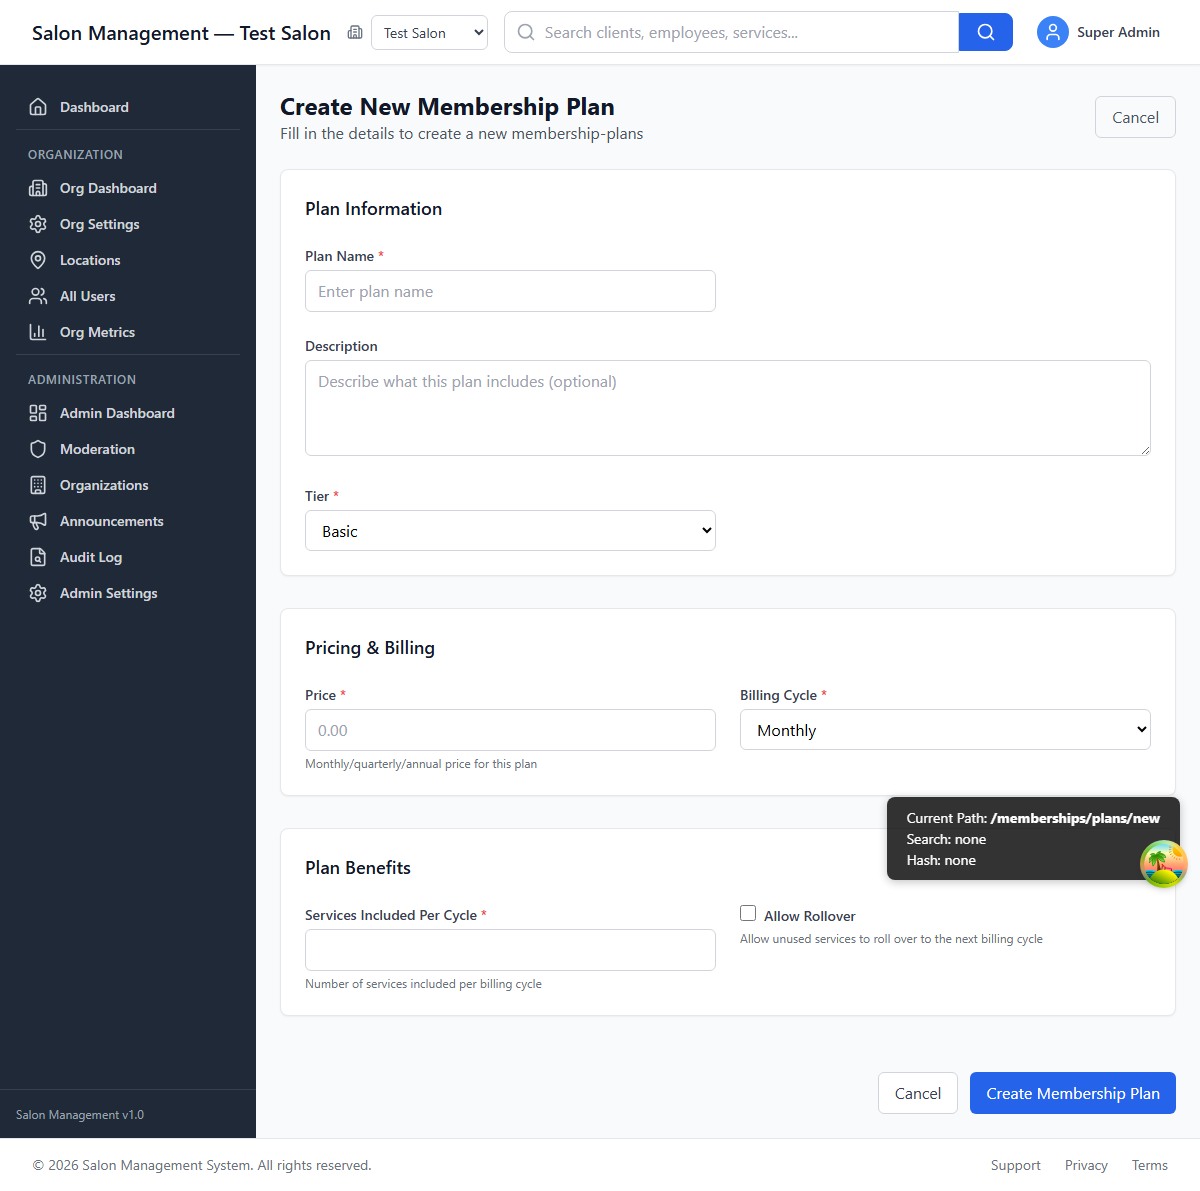Open the Billing Cycle dropdown
The width and height of the screenshot is (1200, 1191).
coord(944,730)
